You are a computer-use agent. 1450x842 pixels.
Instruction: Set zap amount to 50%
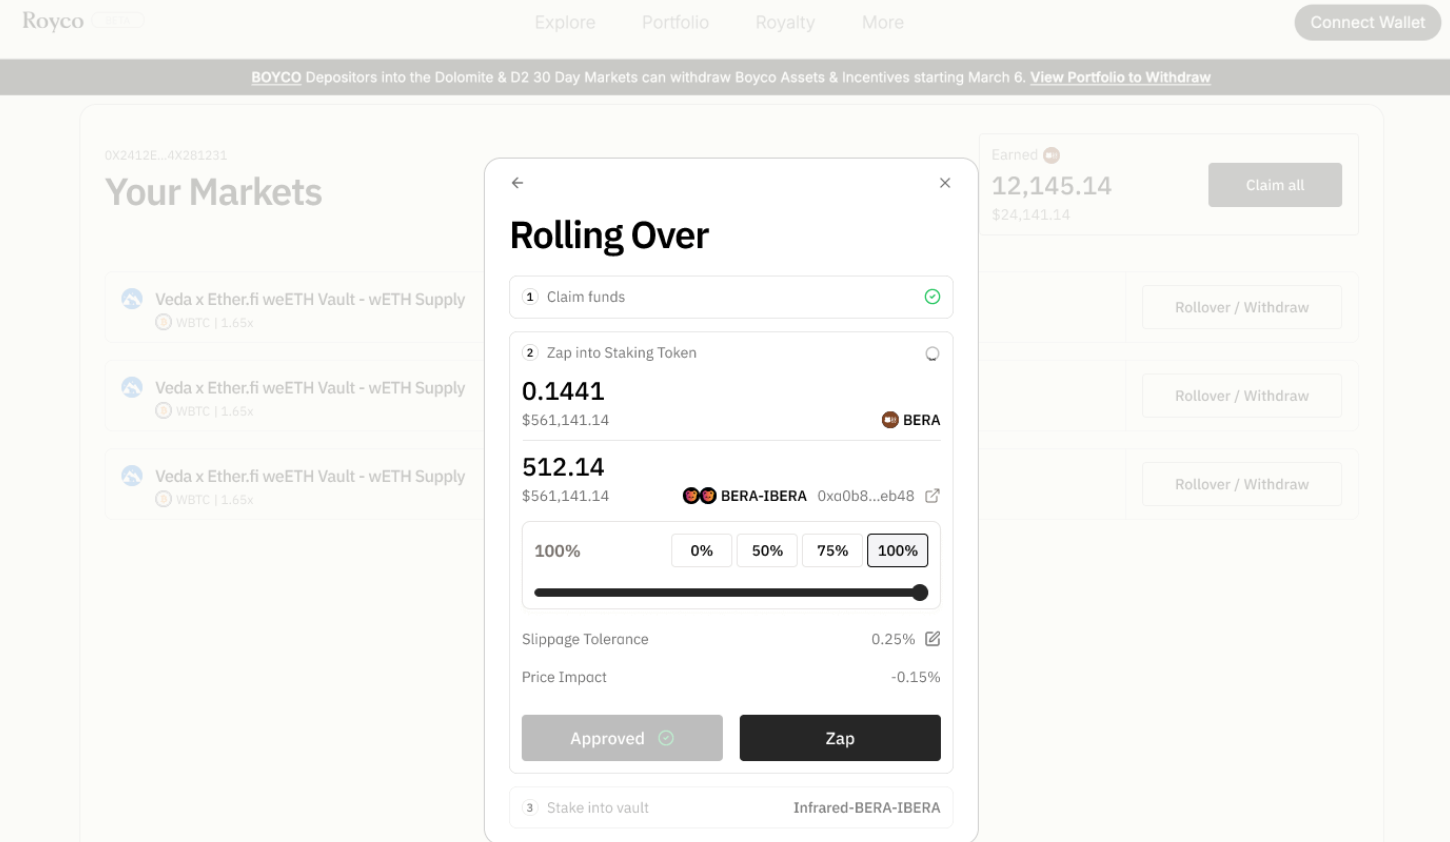coord(767,551)
